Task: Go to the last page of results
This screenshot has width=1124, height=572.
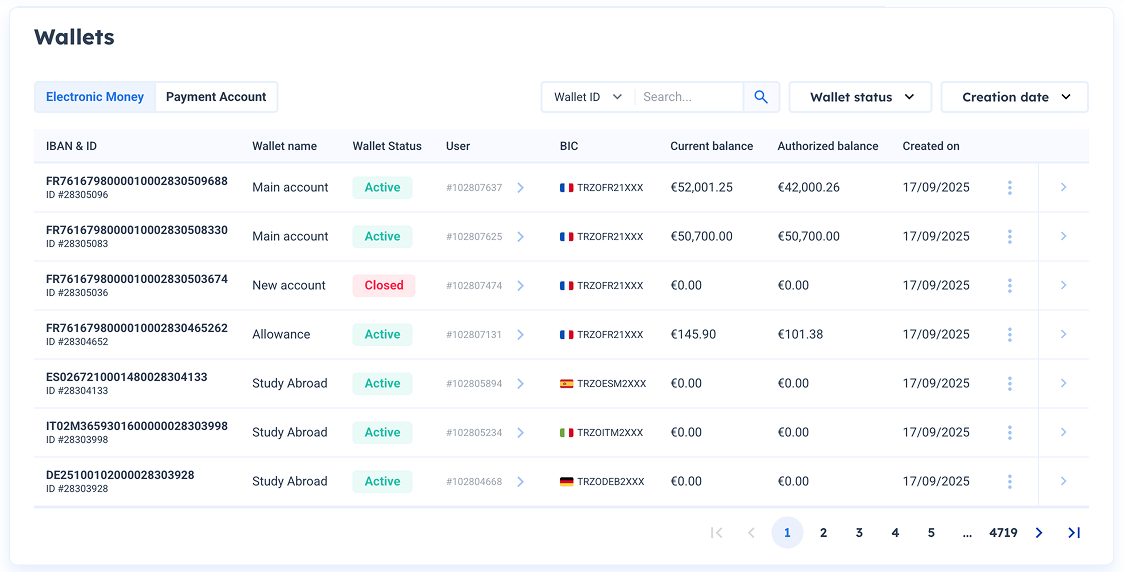Action: click(1074, 533)
